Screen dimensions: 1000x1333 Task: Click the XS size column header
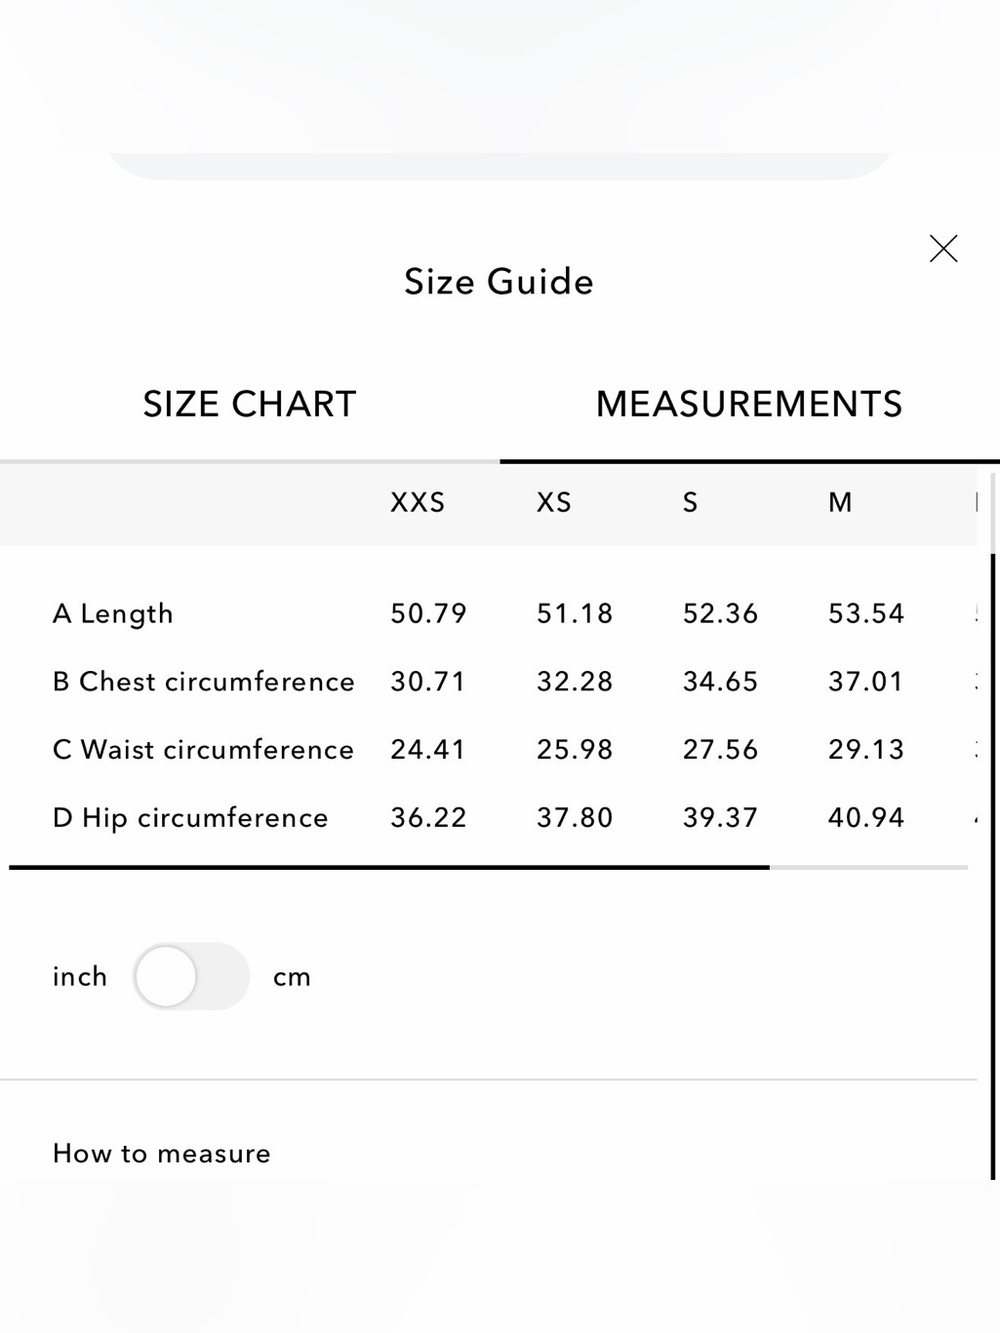[554, 502]
